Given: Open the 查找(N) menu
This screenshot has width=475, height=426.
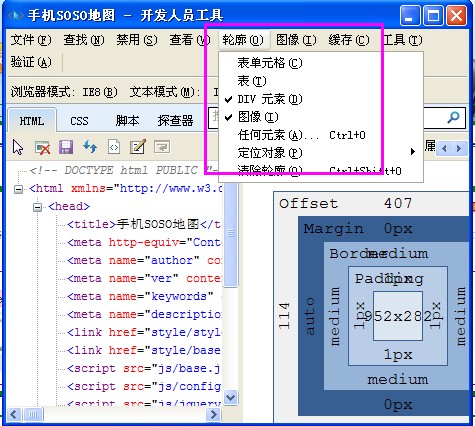Looking at the screenshot, I should (84, 40).
